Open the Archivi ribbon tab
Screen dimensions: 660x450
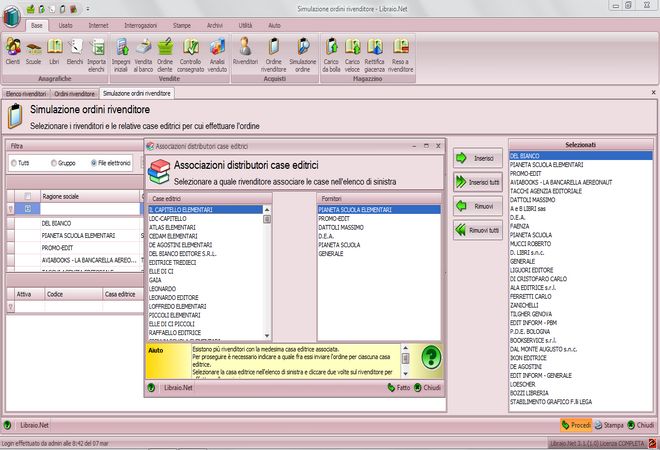[215, 26]
